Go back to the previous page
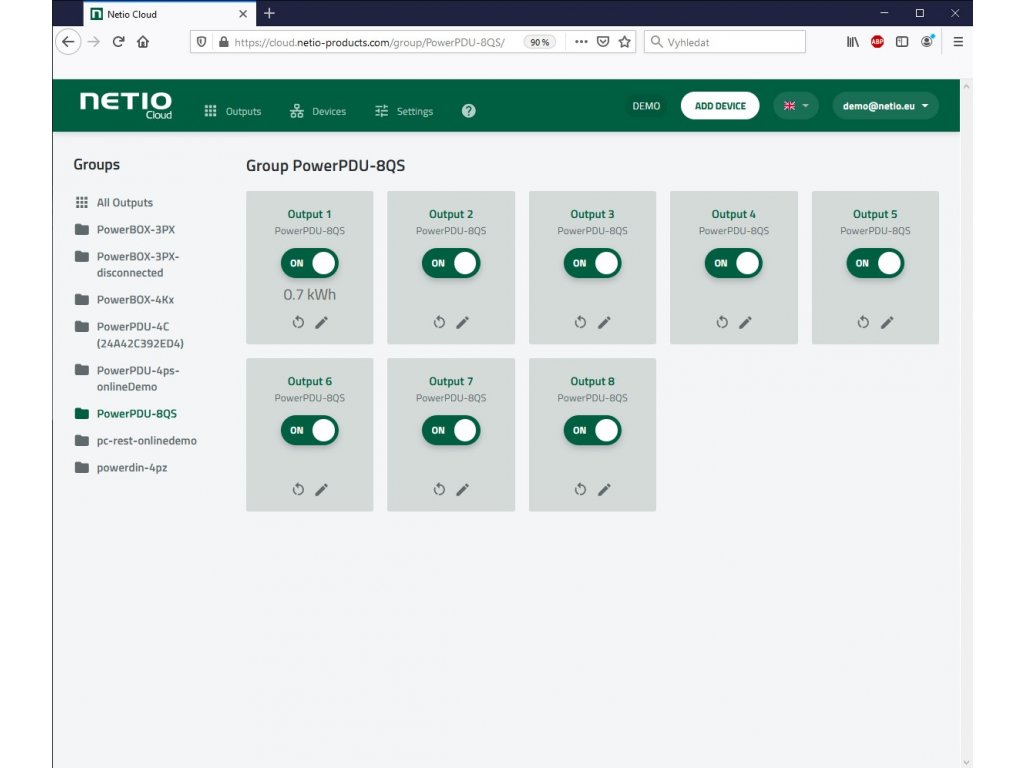Screen dimensions: 1024x768 pyautogui.click(x=68, y=42)
